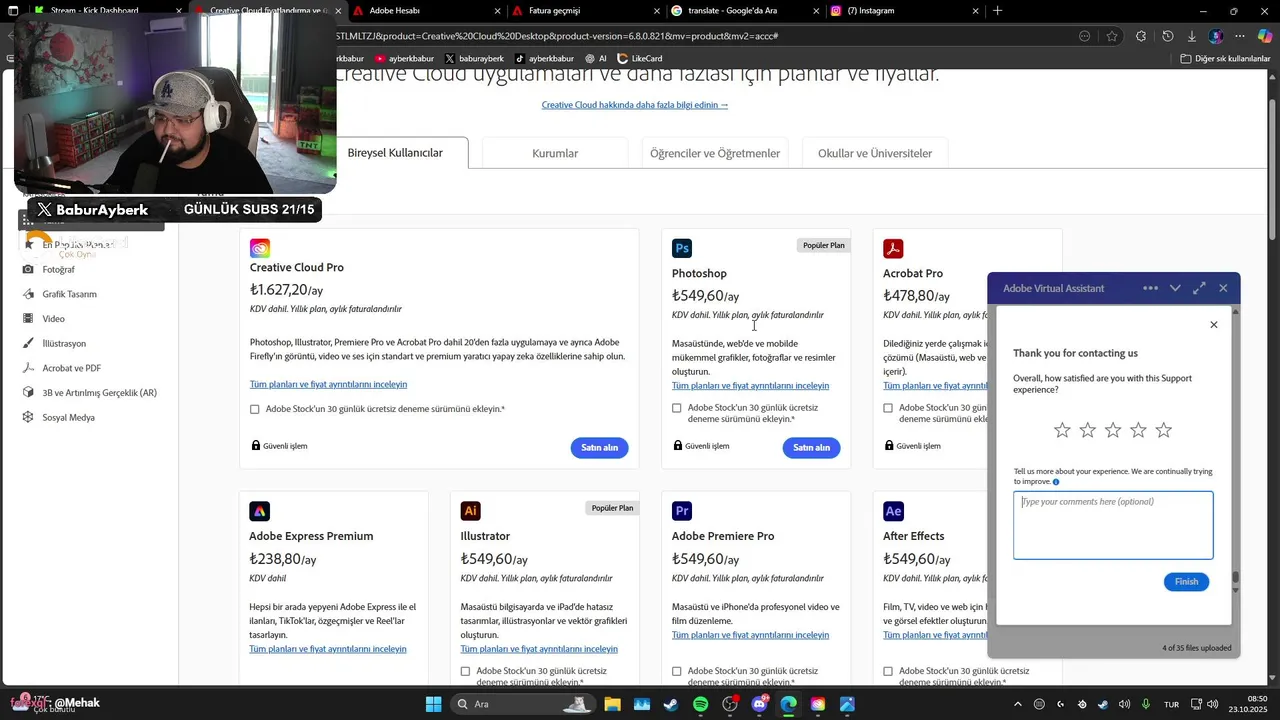The image size is (1280, 720).
Task: Rate the support experience five stars
Action: 1164,430
